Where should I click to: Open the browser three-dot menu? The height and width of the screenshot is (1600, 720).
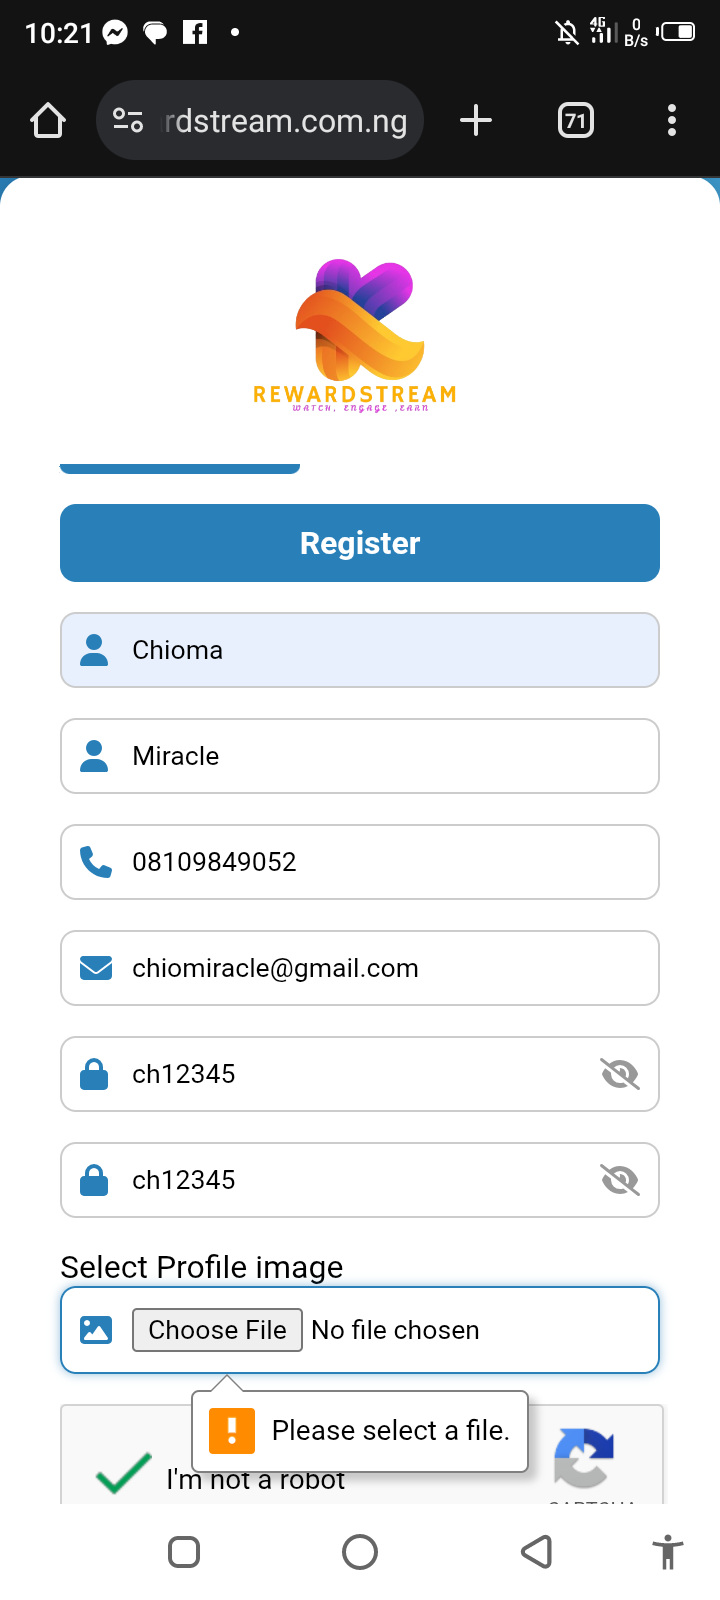672,121
